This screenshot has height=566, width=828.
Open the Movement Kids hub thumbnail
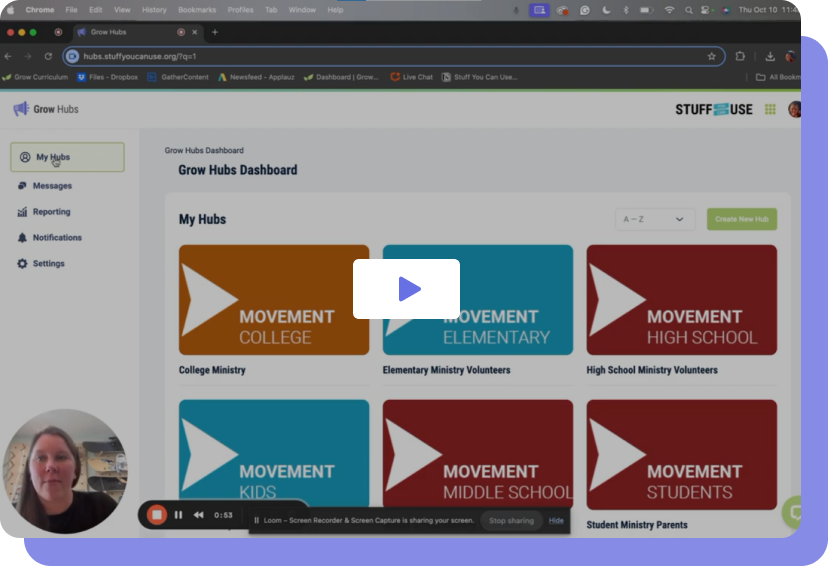coord(274,453)
